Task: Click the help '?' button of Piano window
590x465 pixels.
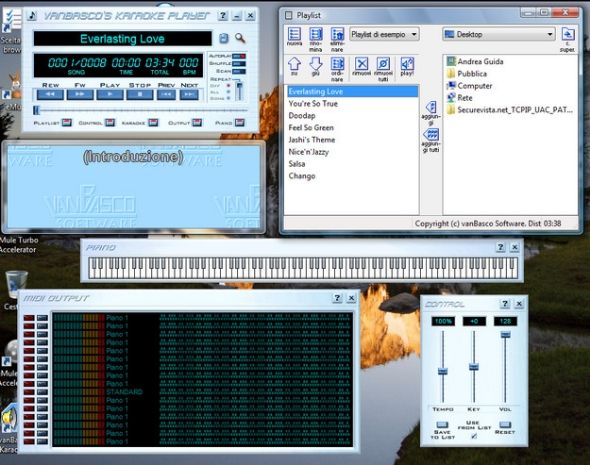Action: tap(500, 247)
